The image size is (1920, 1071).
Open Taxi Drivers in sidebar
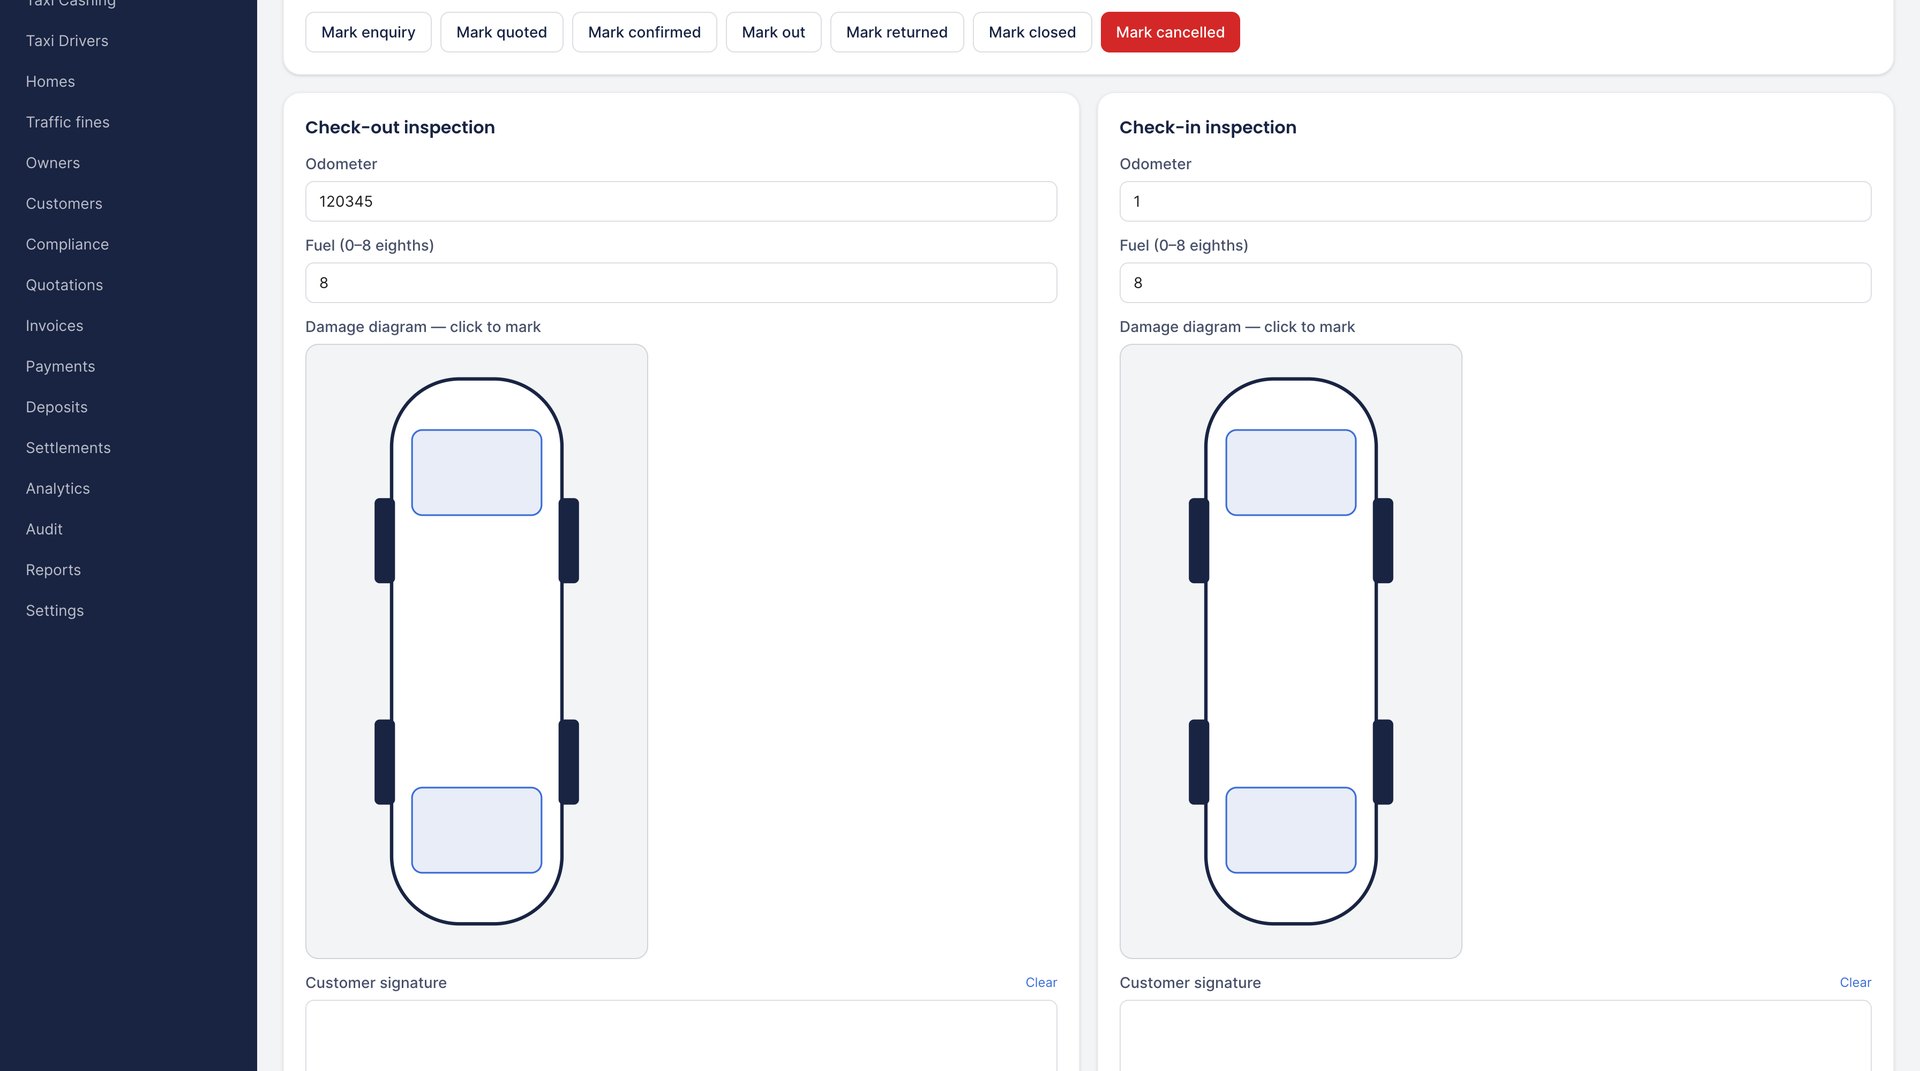(67, 41)
